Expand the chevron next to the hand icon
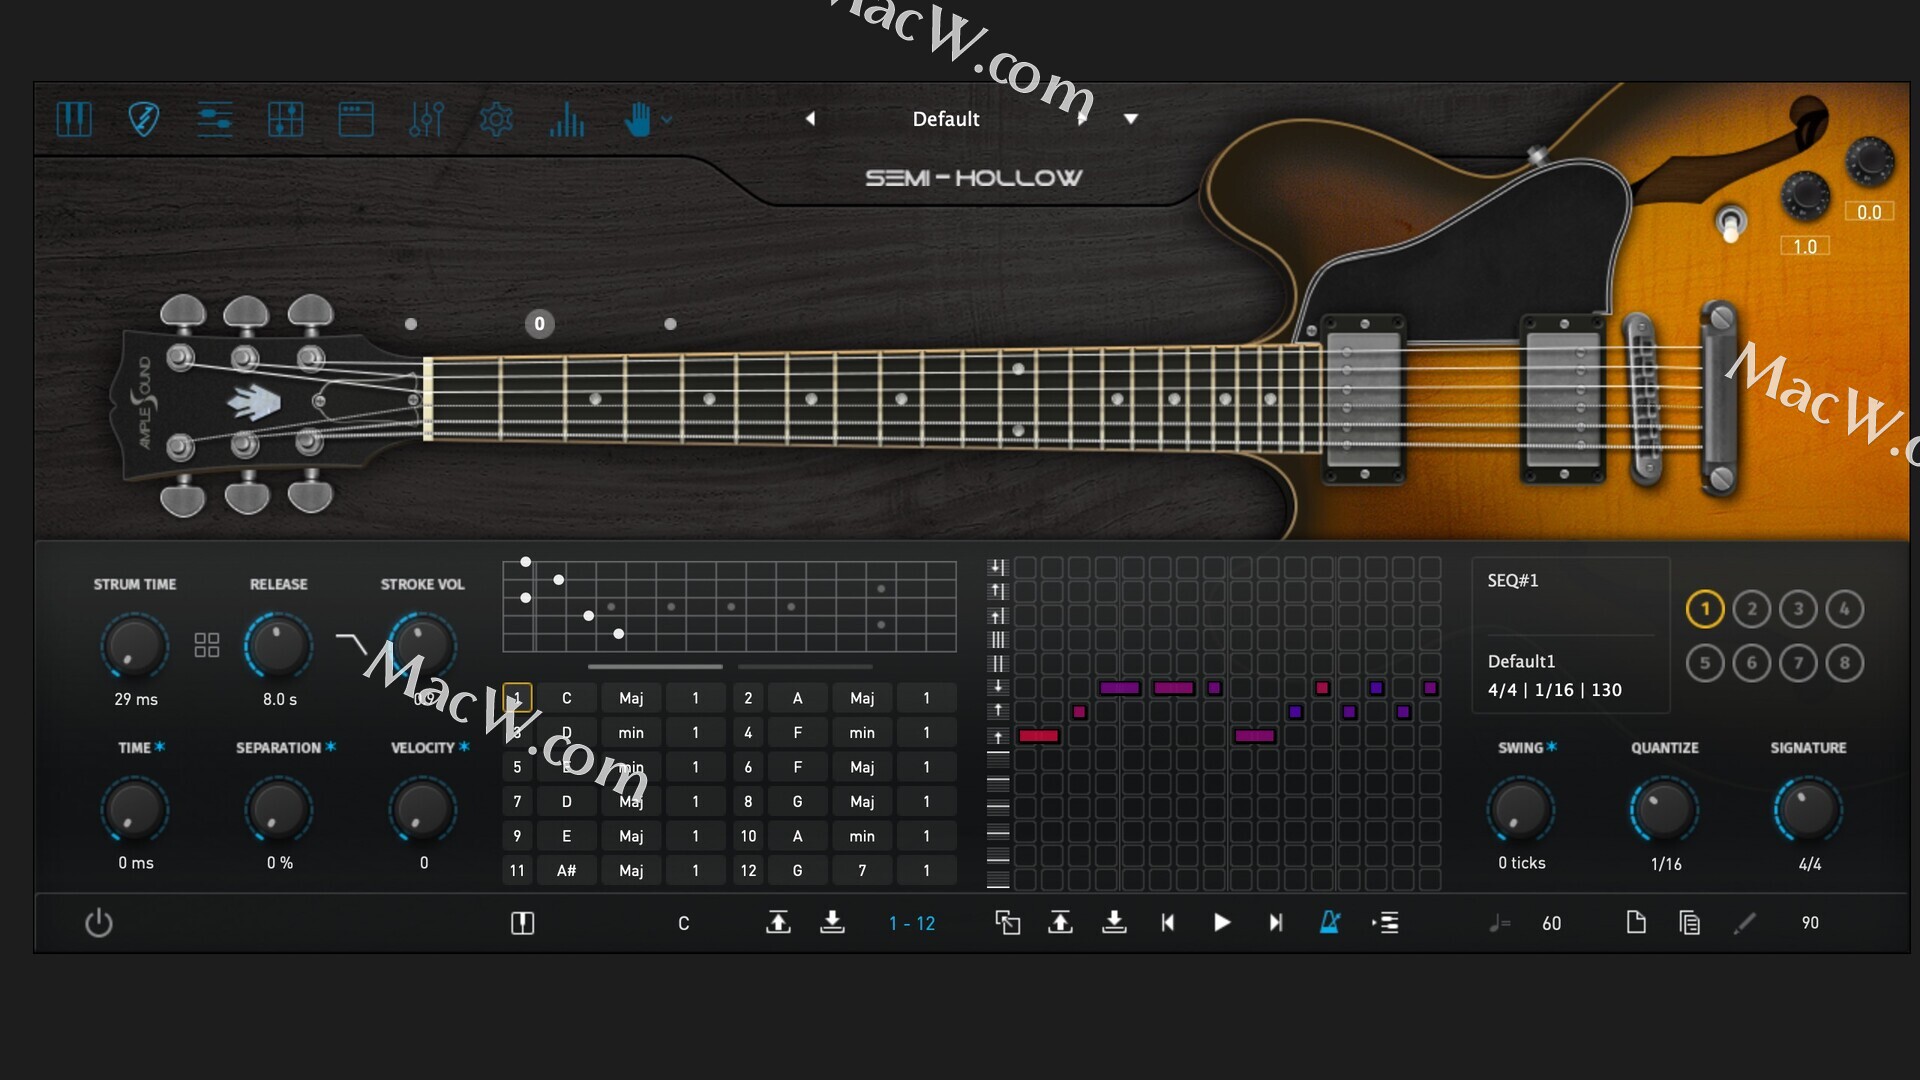This screenshot has width=1920, height=1080. [x=667, y=120]
